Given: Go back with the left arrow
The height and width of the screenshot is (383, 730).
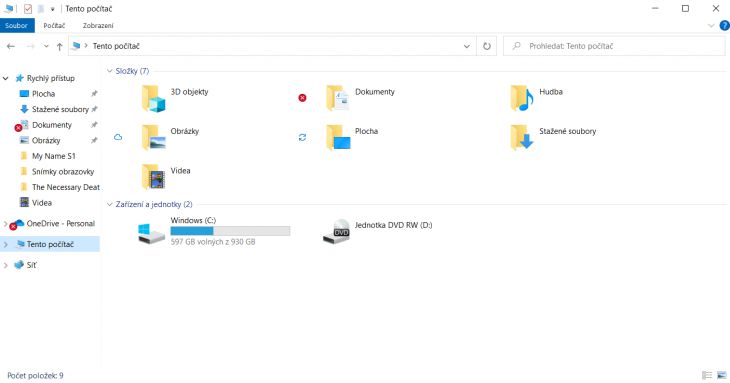Looking at the screenshot, I should [11, 46].
